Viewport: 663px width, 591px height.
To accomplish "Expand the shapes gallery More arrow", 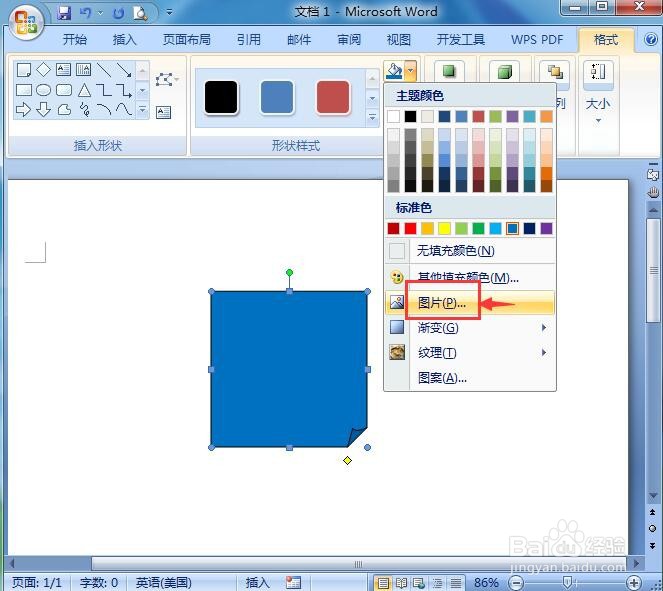I will [x=142, y=110].
